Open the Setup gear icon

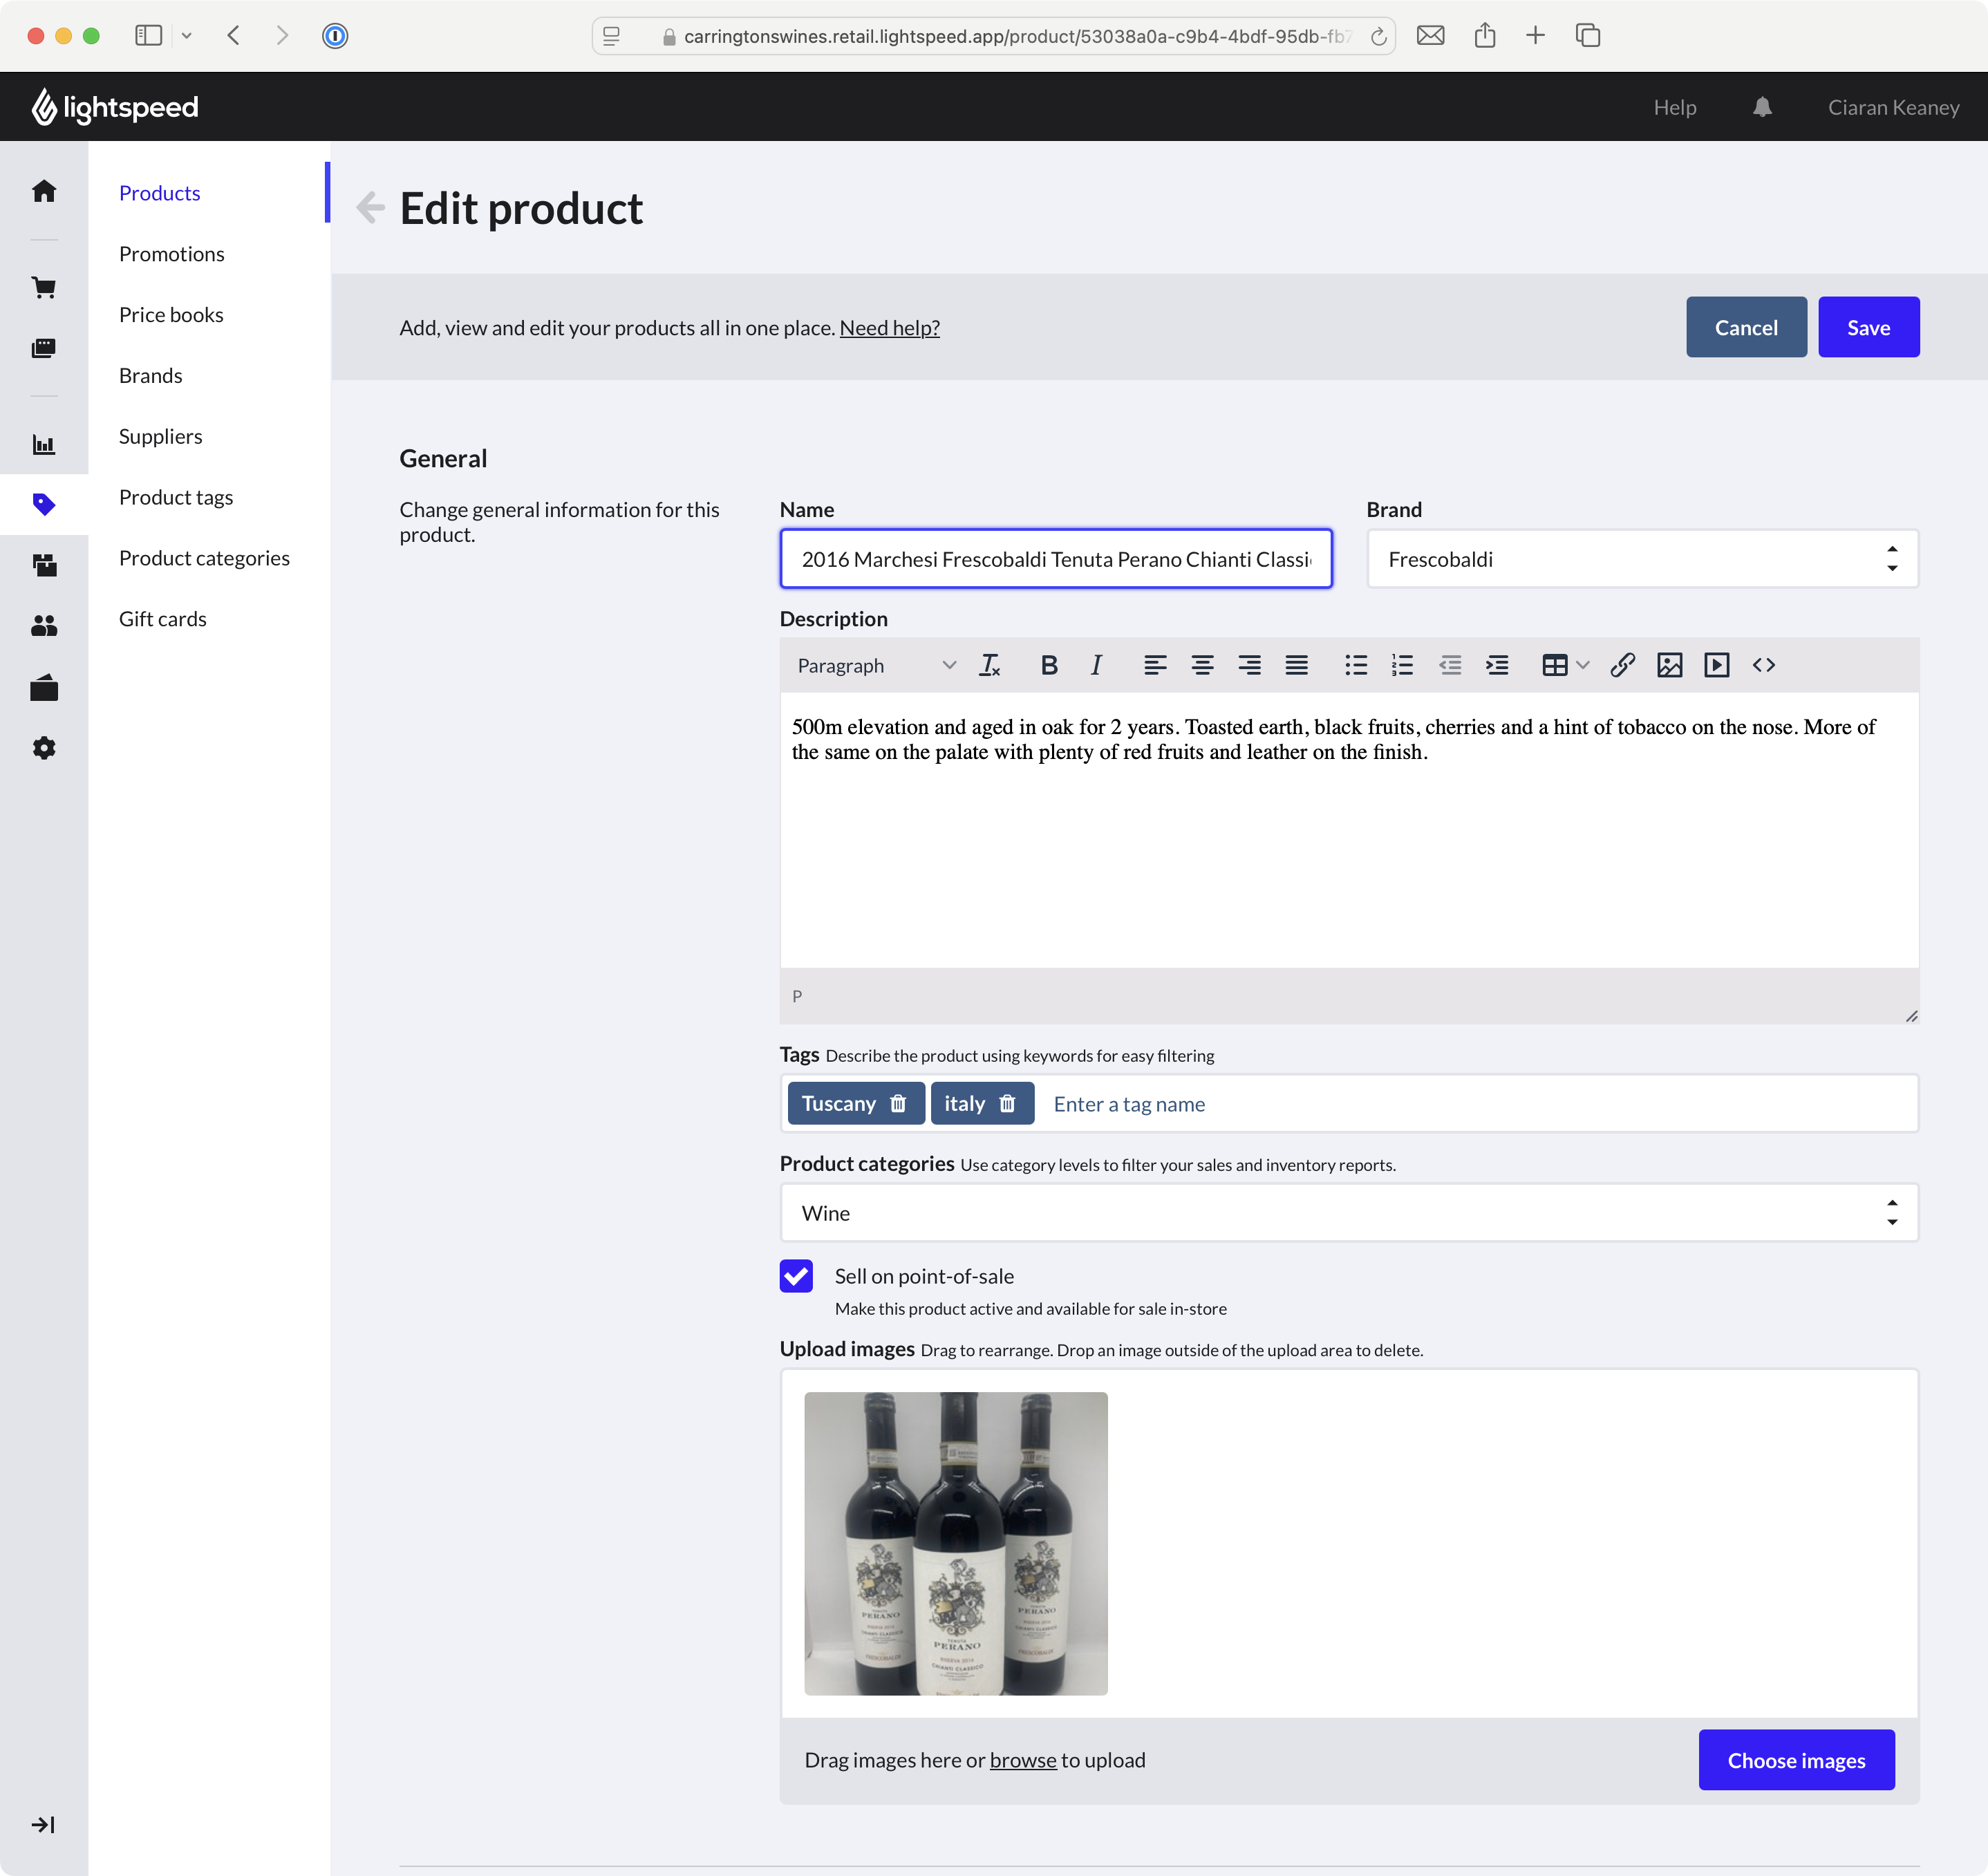44,748
